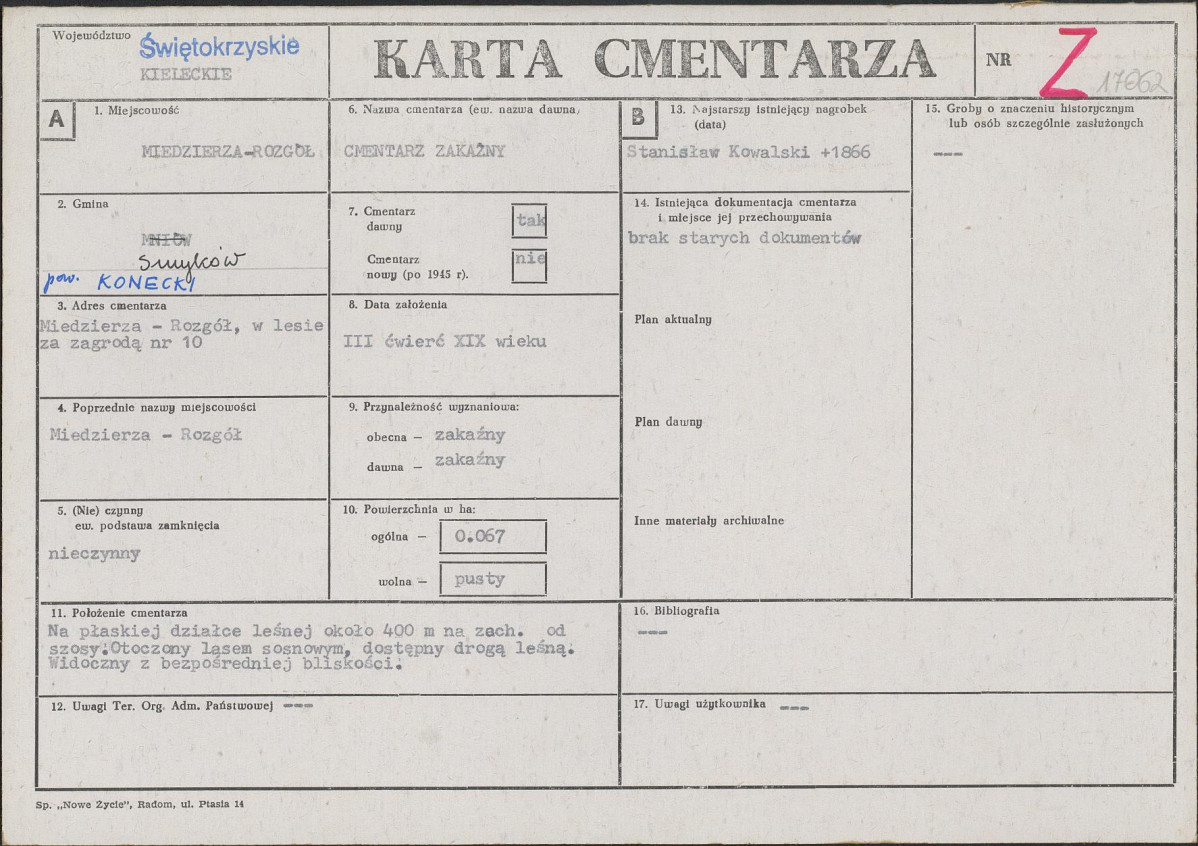This screenshot has width=1198, height=846.
Task: Click '16. Bibliografia' heading
Action: point(676,611)
